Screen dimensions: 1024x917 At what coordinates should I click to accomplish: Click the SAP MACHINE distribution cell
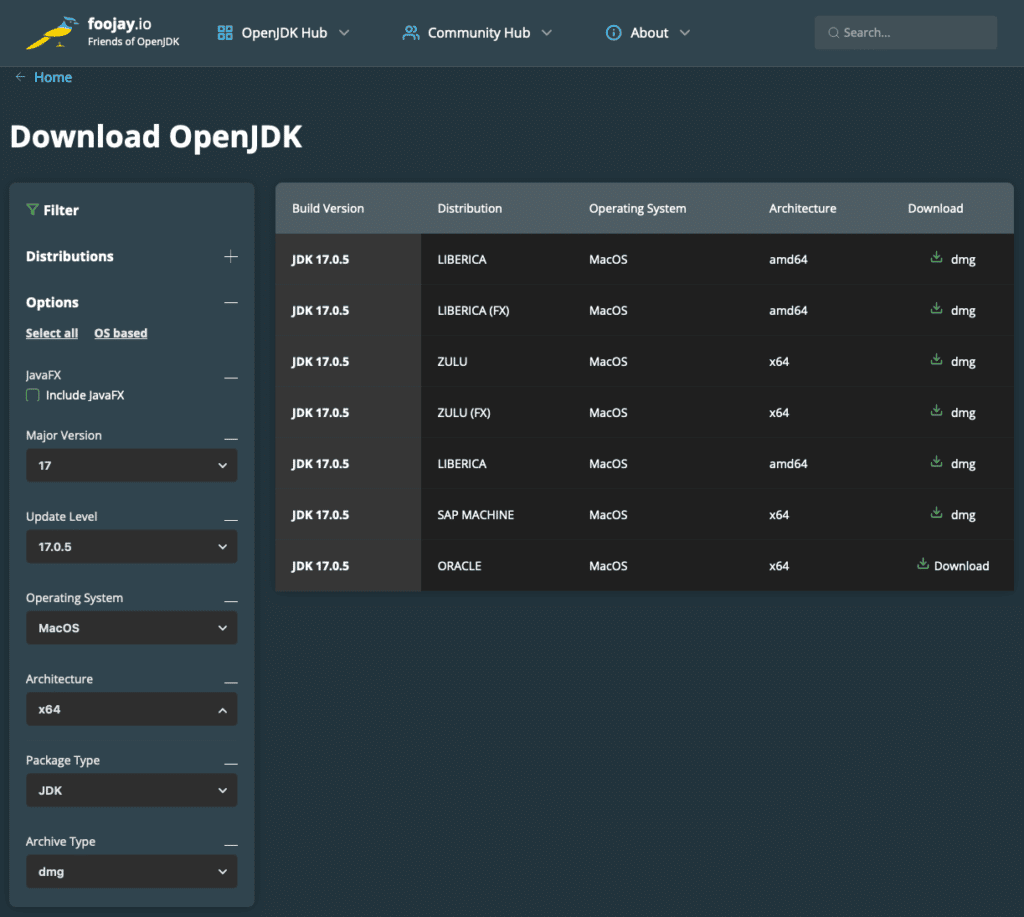click(x=475, y=515)
